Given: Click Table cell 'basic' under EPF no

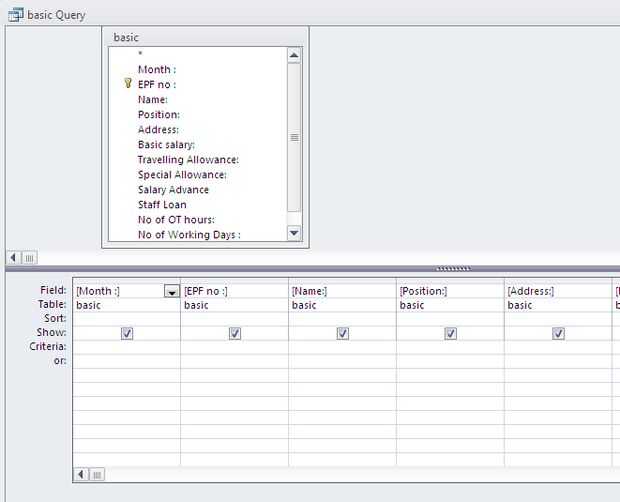Looking at the screenshot, I should (234, 305).
